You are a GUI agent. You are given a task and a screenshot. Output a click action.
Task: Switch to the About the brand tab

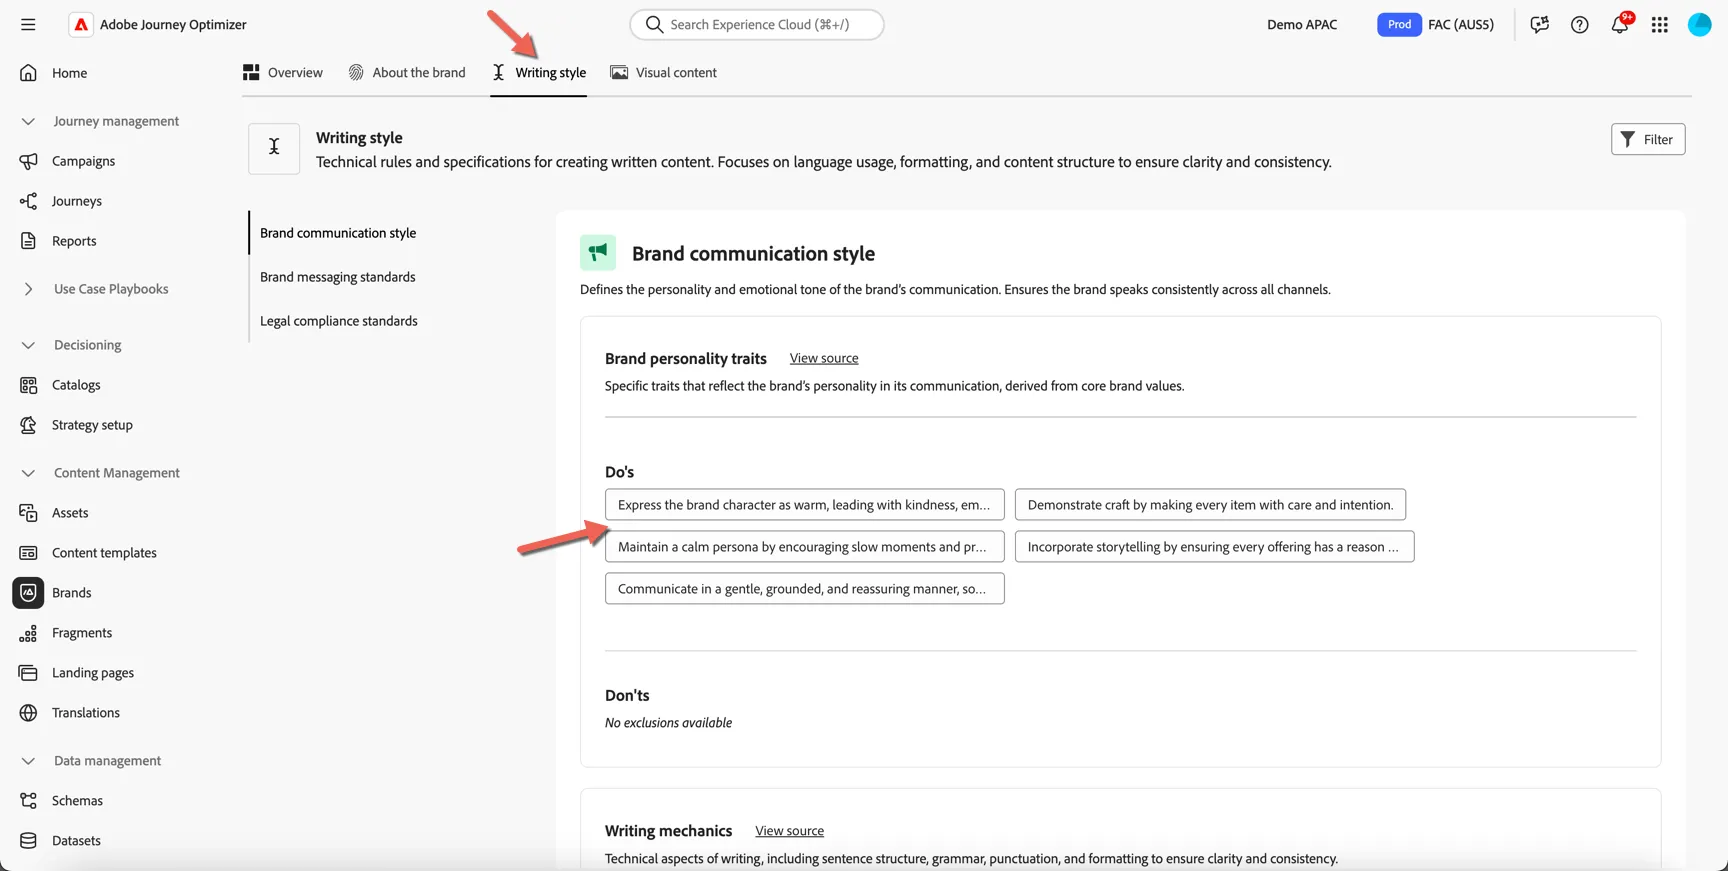pos(407,72)
